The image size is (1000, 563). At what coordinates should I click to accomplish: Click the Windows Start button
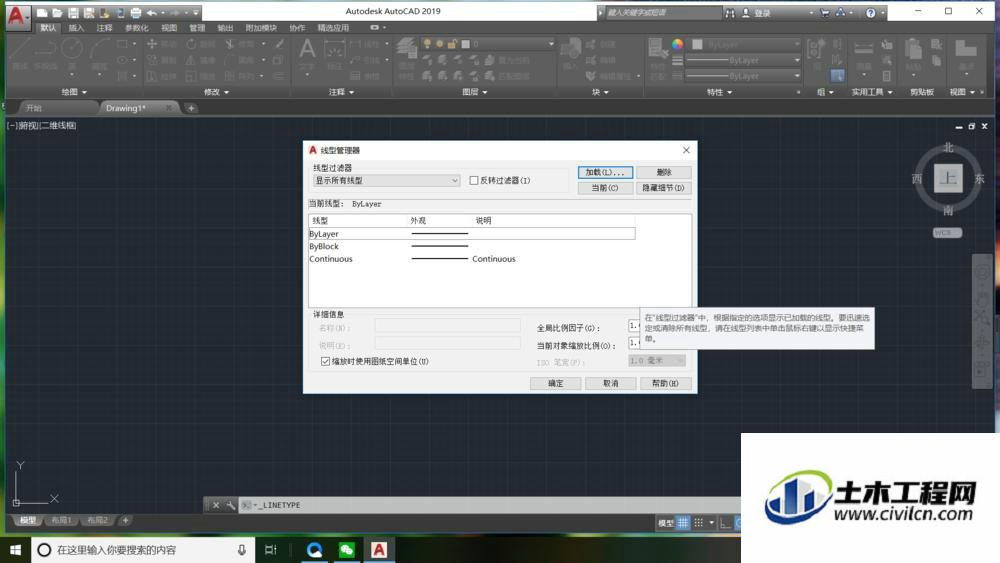[15, 550]
